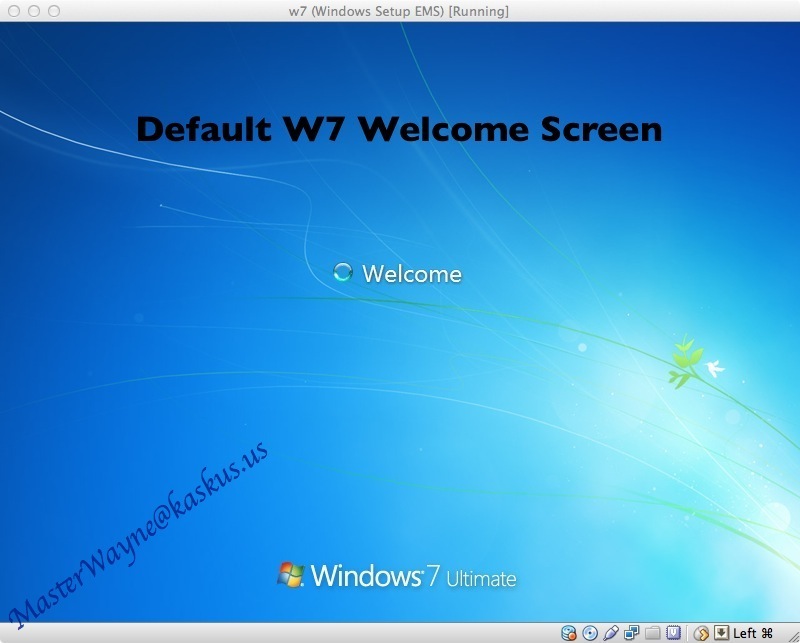
Task: Click the USB devices plug icon
Action: tap(611, 633)
